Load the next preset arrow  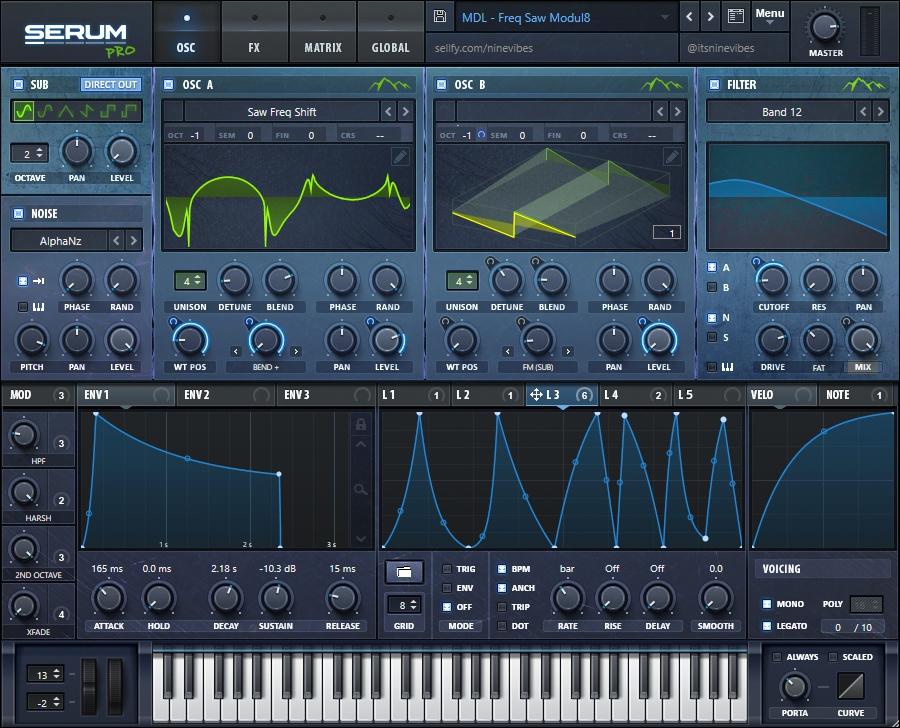point(711,17)
